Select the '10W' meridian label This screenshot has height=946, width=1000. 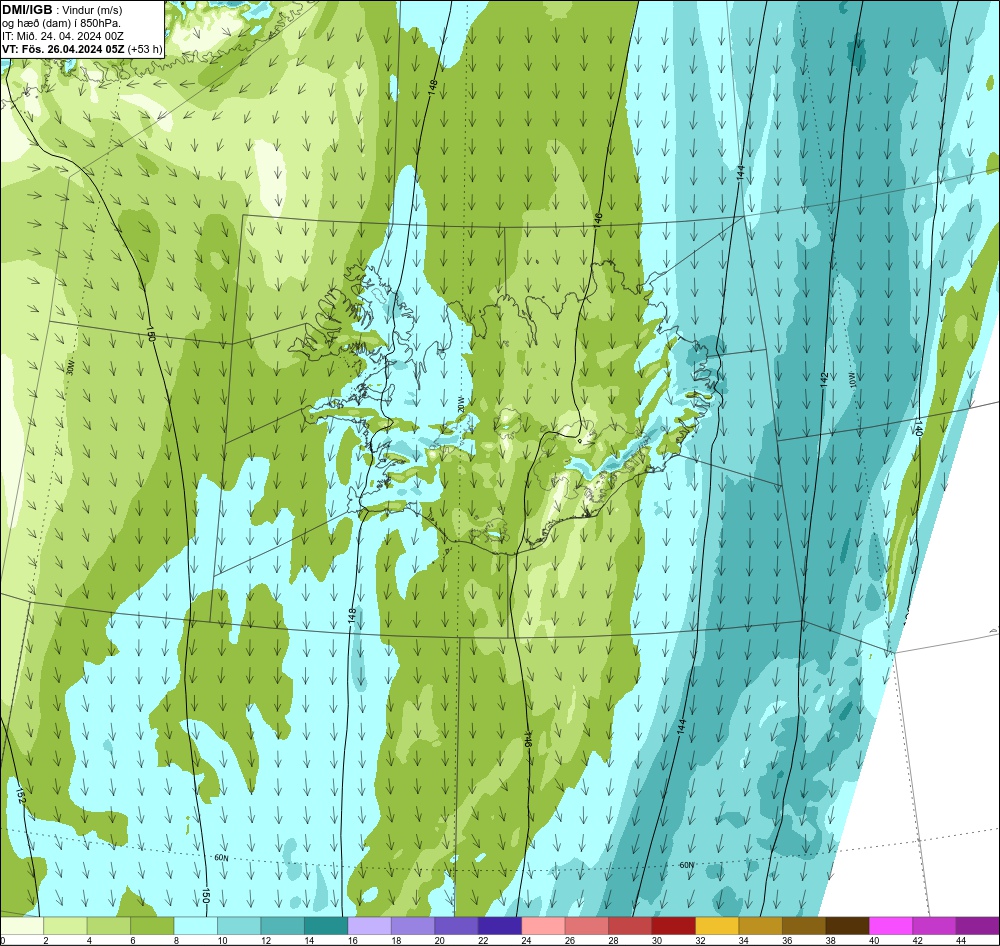coord(852,381)
